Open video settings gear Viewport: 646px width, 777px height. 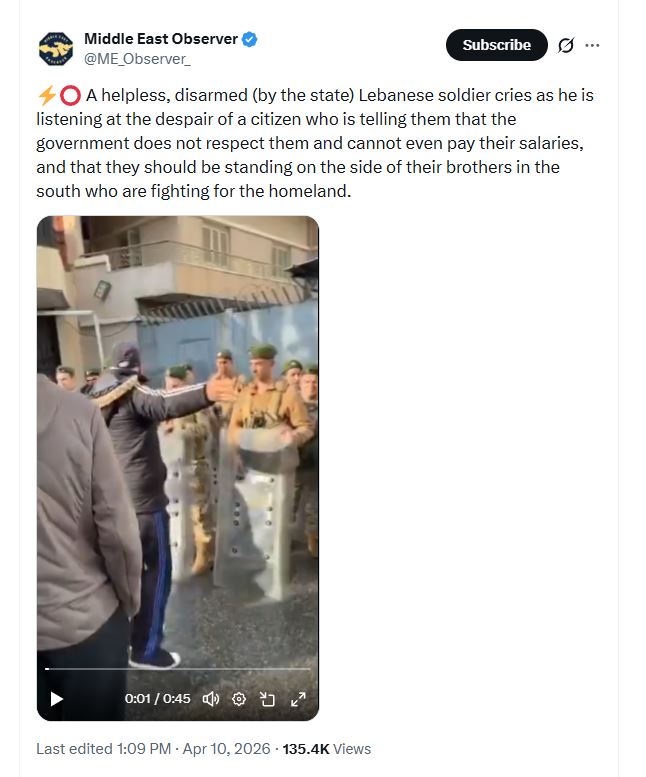click(239, 699)
